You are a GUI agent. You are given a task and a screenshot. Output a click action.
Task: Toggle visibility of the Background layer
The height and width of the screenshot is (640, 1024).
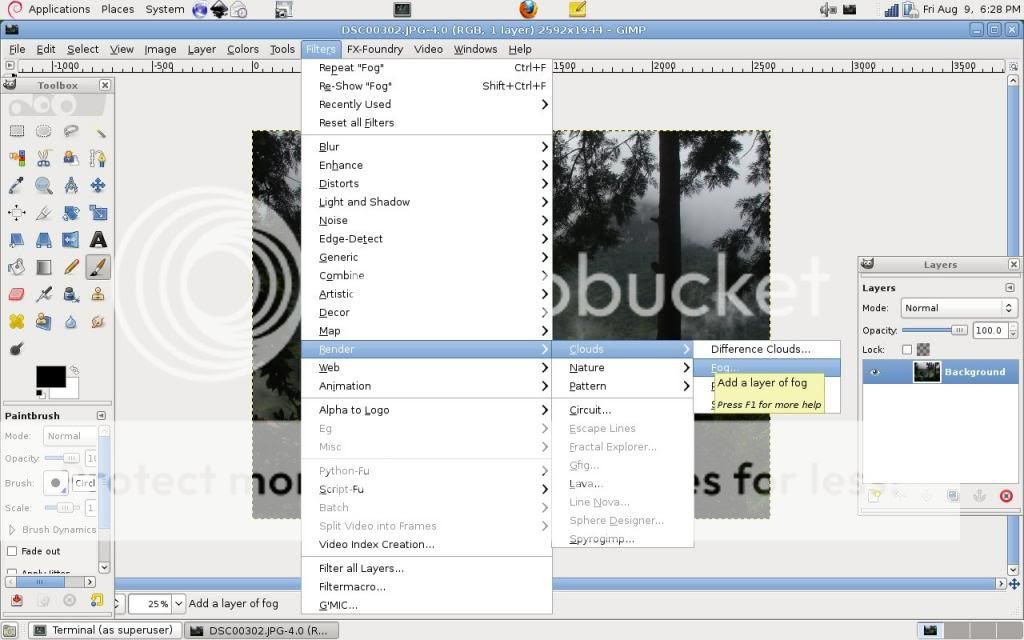click(874, 371)
